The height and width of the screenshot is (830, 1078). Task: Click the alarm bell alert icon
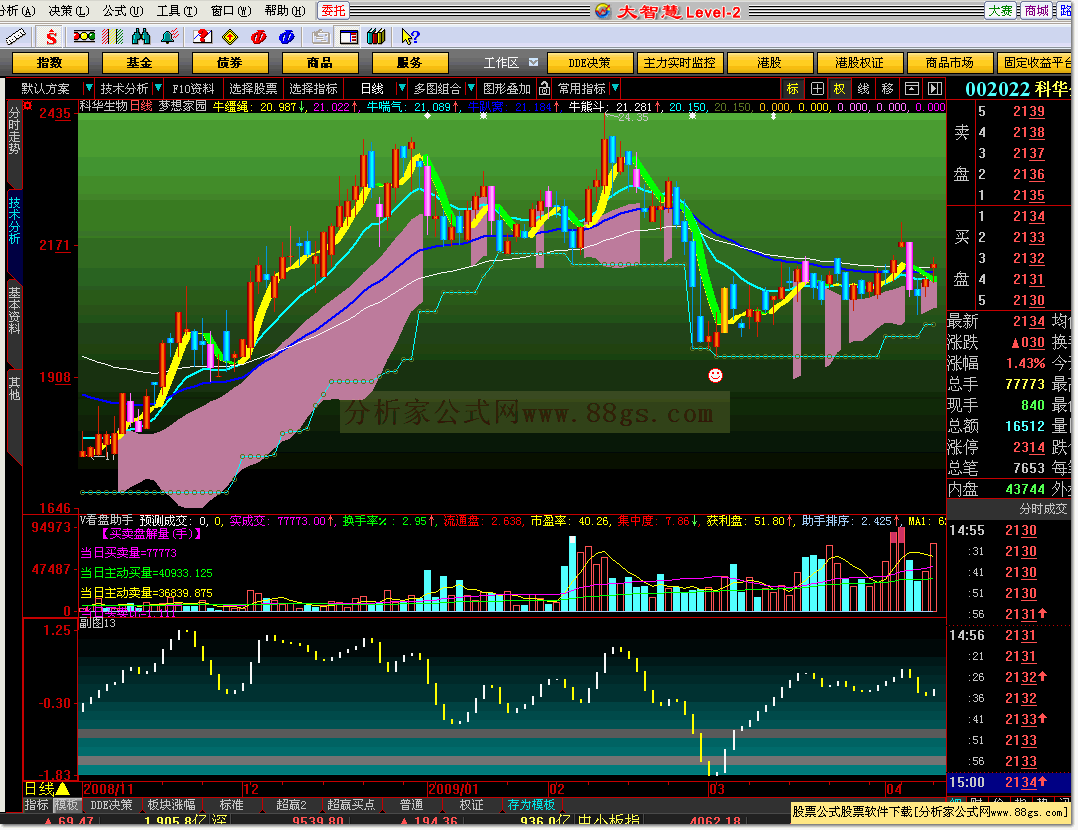pyautogui.click(x=169, y=36)
